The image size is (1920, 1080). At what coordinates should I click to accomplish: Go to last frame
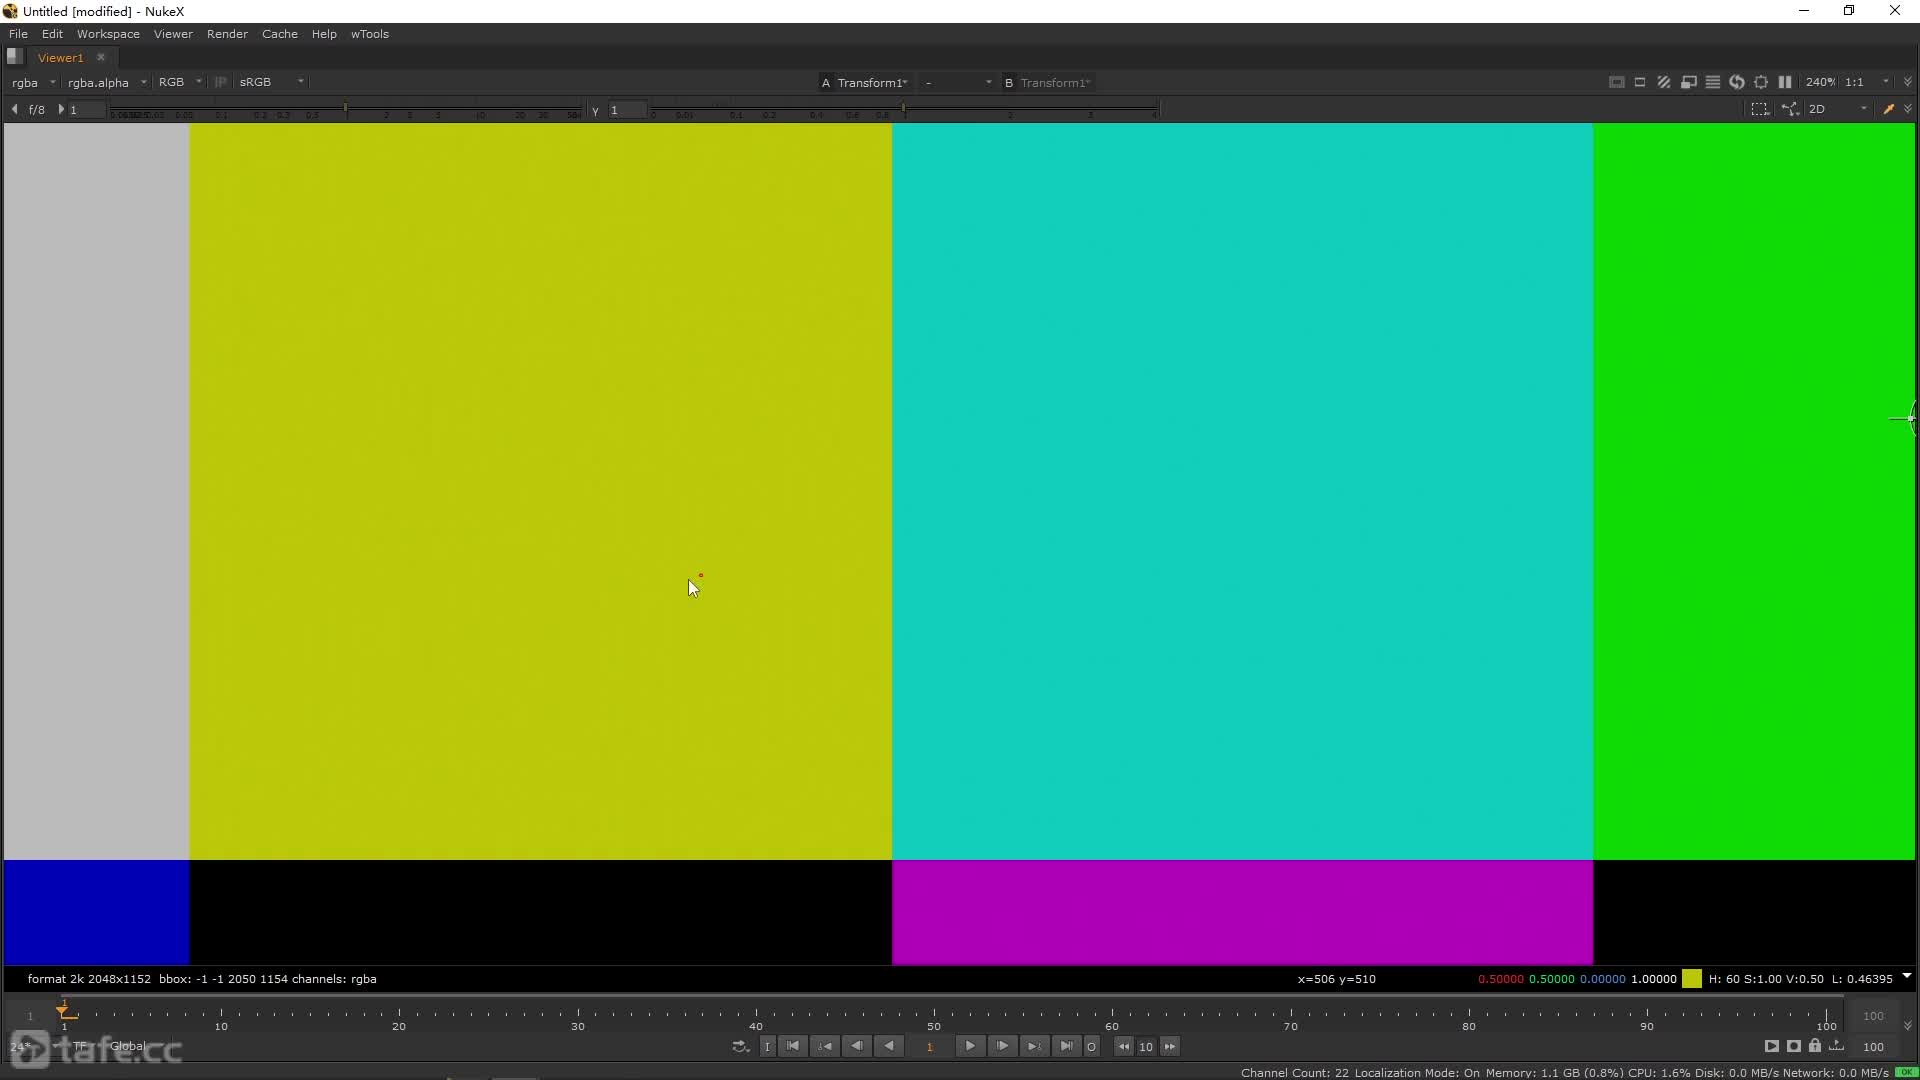(x=1066, y=1046)
